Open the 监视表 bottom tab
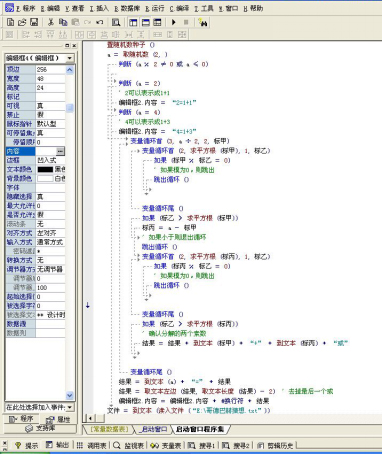The height and width of the screenshot is (454, 382). [128, 445]
